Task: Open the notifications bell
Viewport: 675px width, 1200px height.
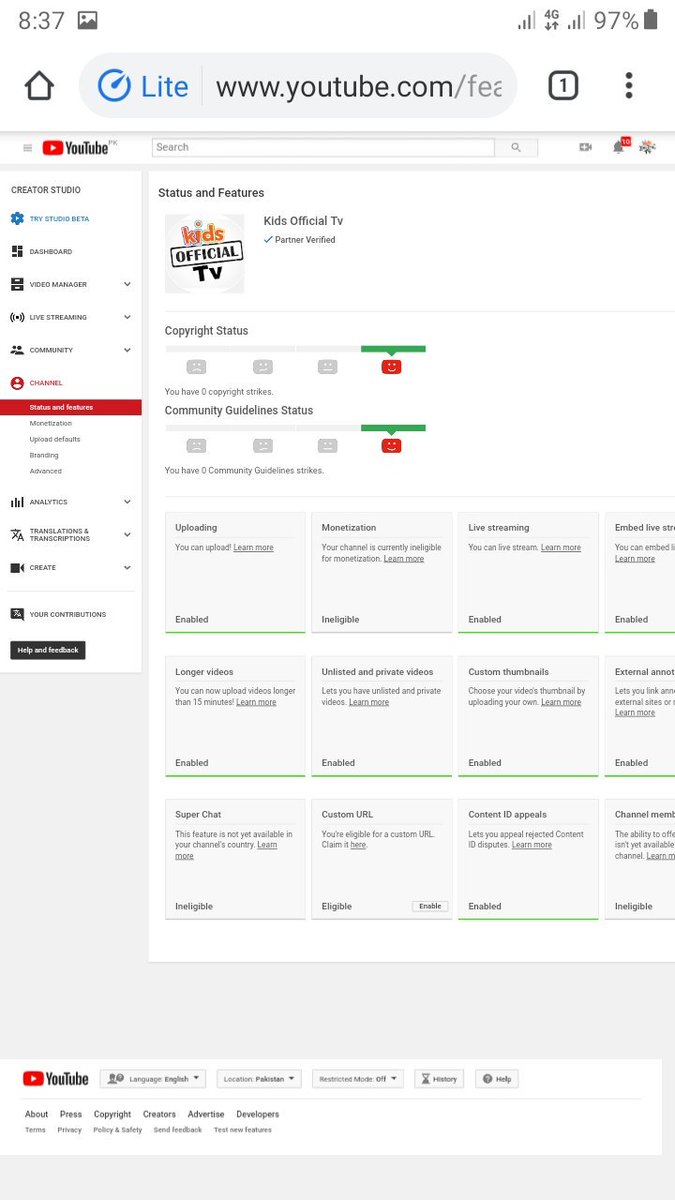Action: (619, 148)
